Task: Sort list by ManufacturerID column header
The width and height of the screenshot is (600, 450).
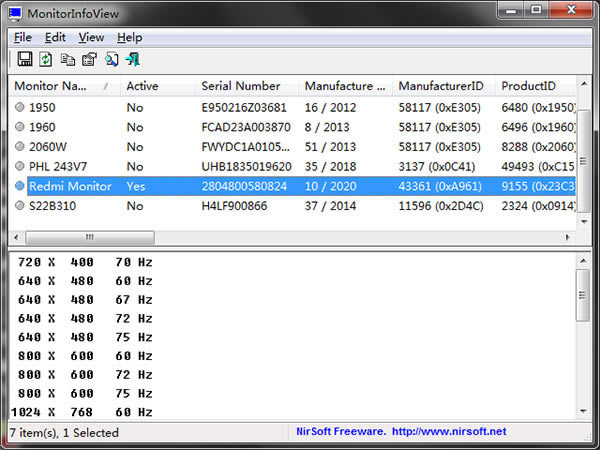Action: (x=440, y=86)
